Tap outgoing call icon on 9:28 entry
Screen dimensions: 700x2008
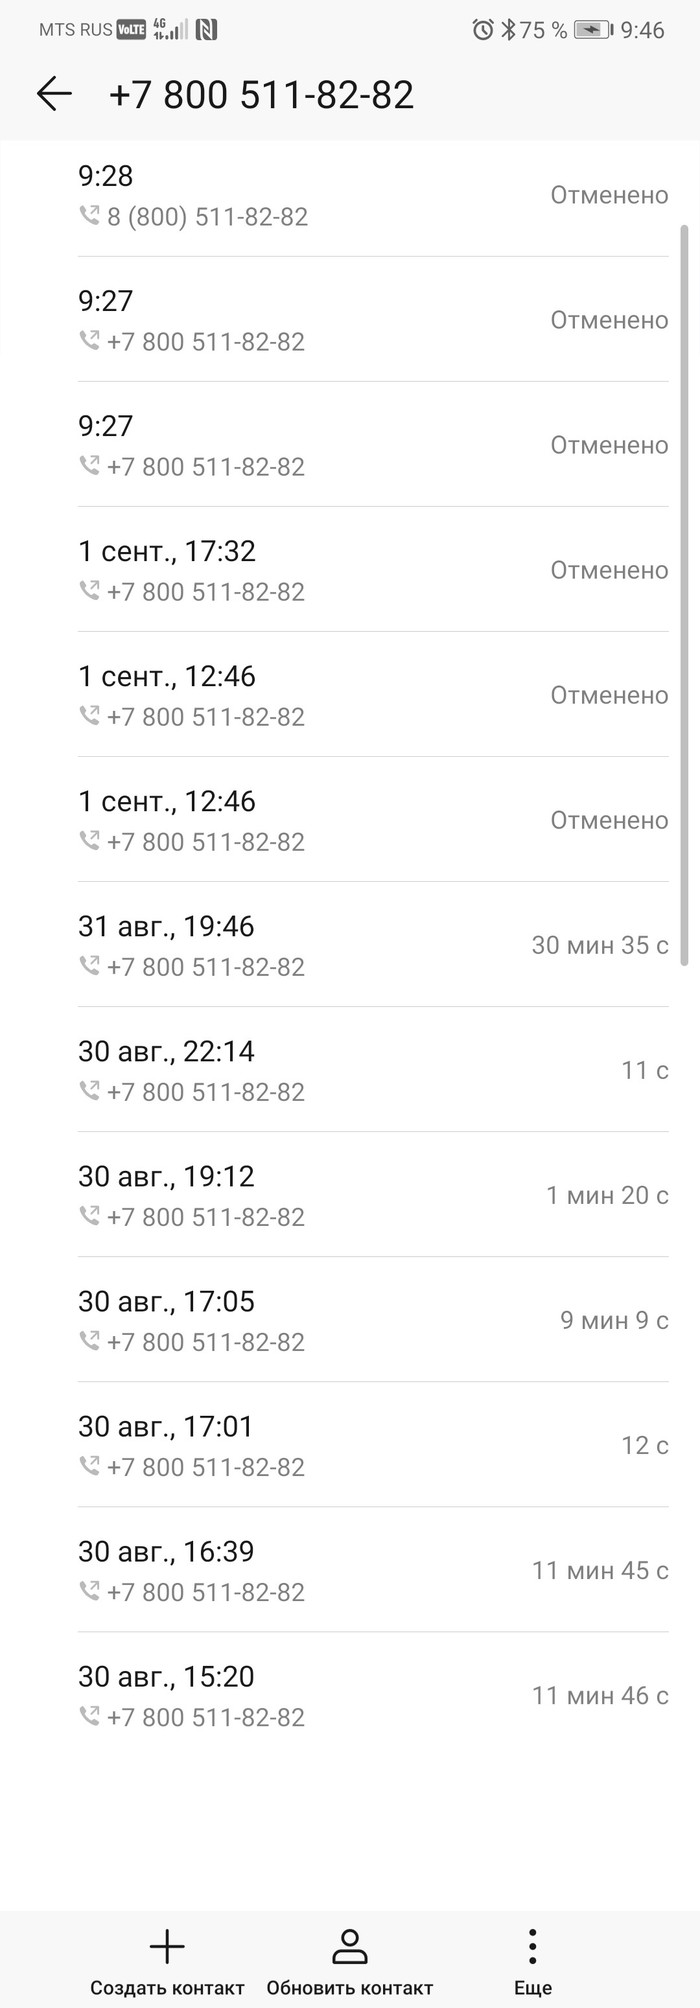(x=89, y=215)
